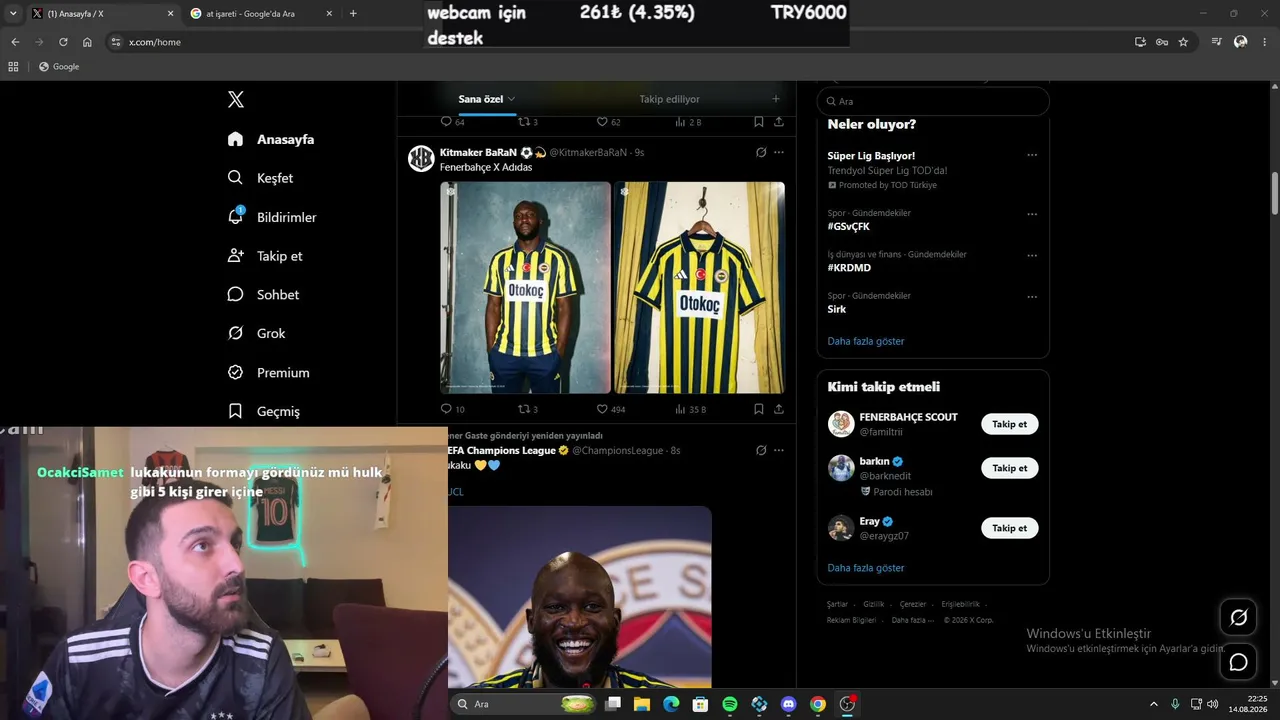
Task: Open a new browser tab
Action: tap(353, 13)
